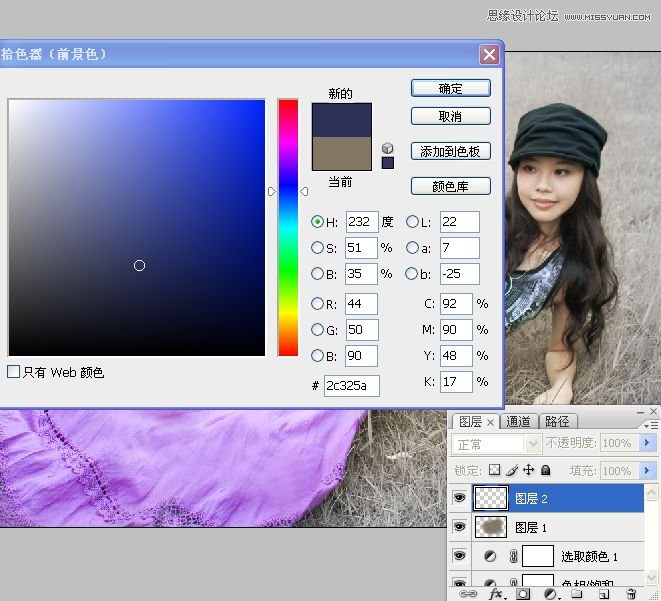This screenshot has width=661, height=601.
Task: Click the hex field showing 2c325a
Action: pos(352,386)
